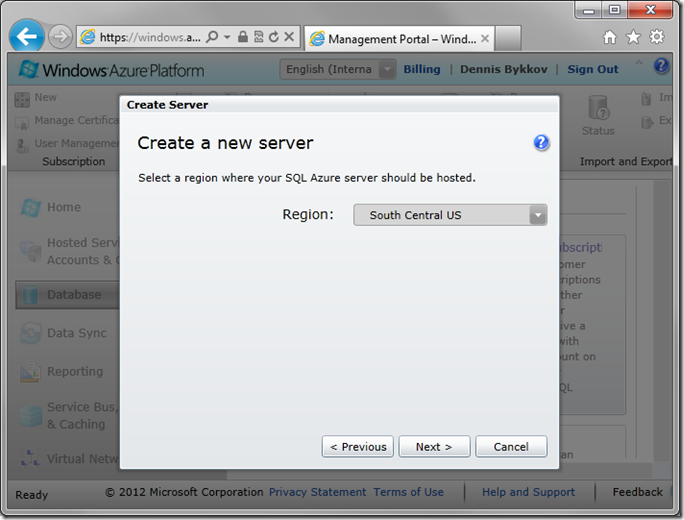This screenshot has height=520, width=684.
Task: Click the help question mark in Create Server dialog
Action: [541, 143]
